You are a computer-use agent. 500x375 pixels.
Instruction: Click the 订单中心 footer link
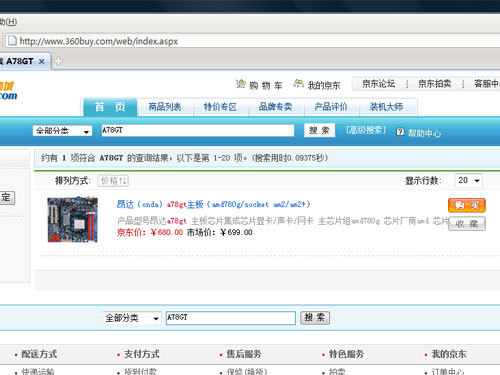tap(448, 371)
